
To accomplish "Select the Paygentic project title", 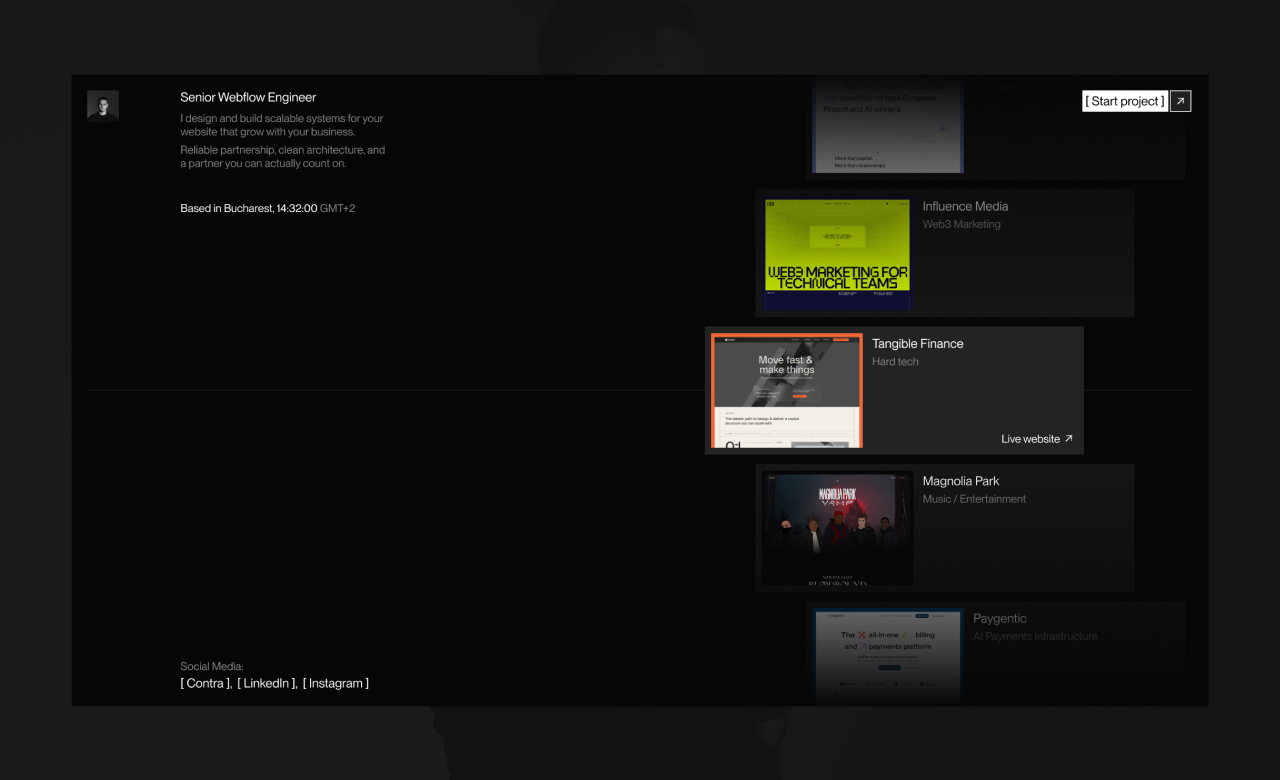I will tap(1000, 618).
